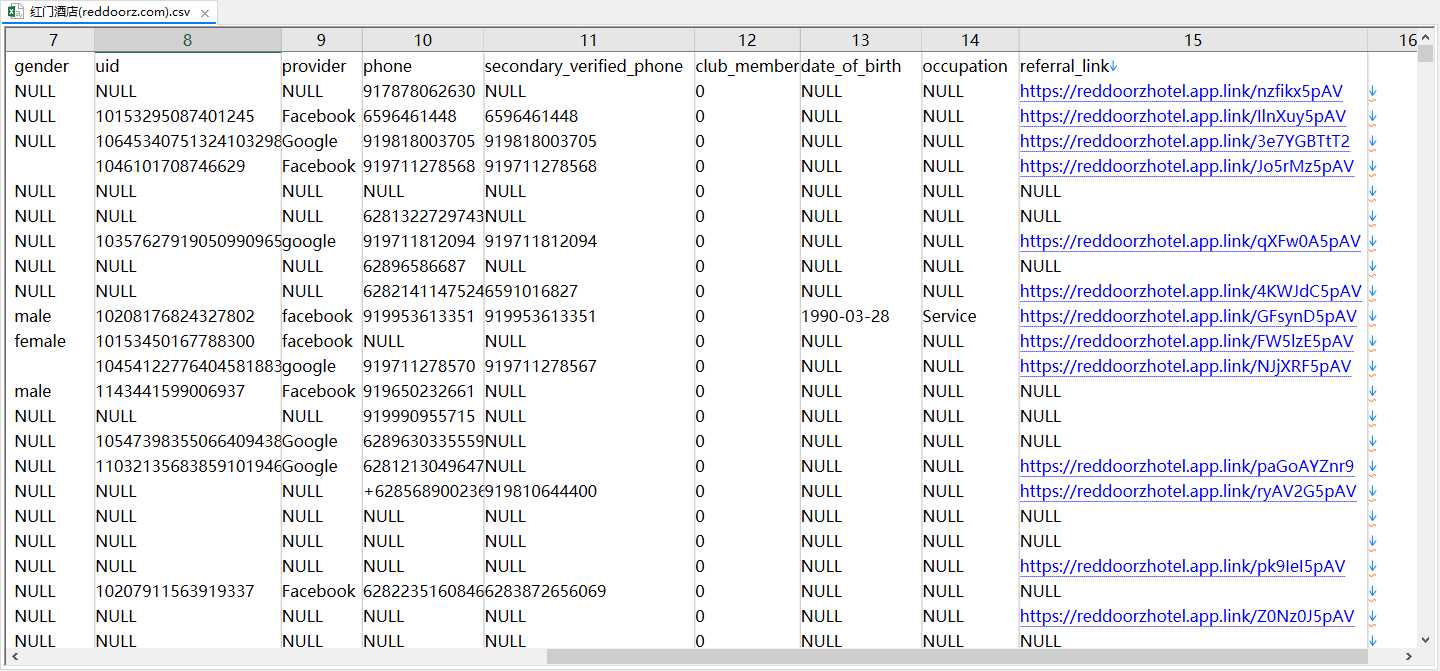Select column 12 header
Viewport: 1440px width, 671px height.
[x=747, y=40]
